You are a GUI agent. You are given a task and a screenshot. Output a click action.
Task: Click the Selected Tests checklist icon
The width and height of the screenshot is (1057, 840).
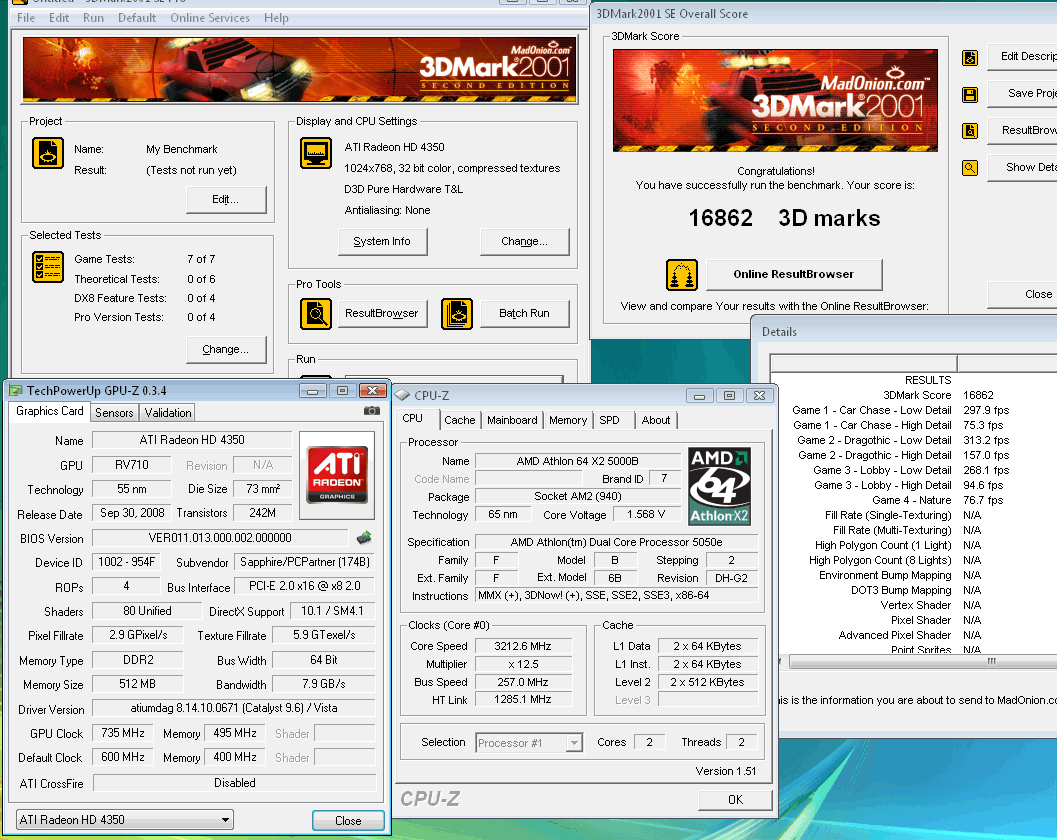click(x=48, y=267)
